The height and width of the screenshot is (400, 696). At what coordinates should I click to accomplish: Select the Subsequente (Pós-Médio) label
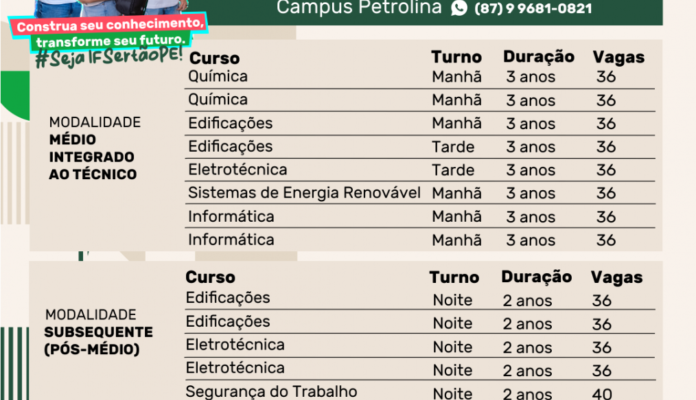click(99, 332)
